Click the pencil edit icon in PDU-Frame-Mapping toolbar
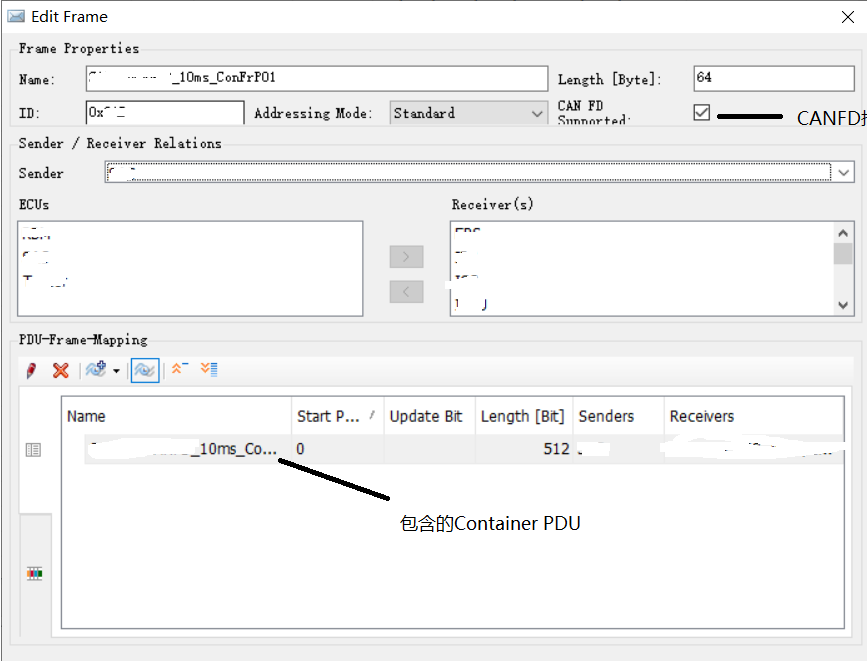This screenshot has height=661, width=867. point(32,370)
